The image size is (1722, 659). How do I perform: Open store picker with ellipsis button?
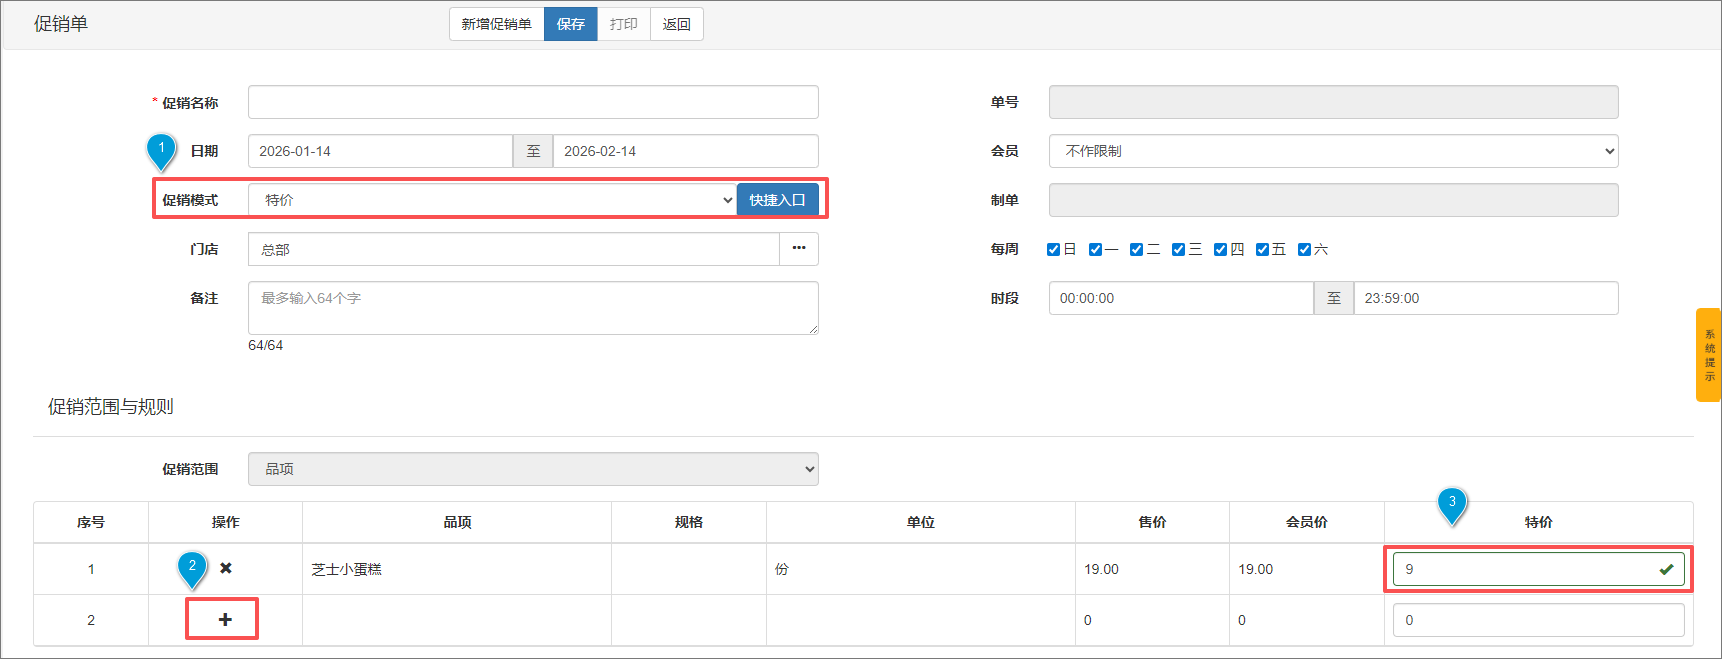coord(798,249)
